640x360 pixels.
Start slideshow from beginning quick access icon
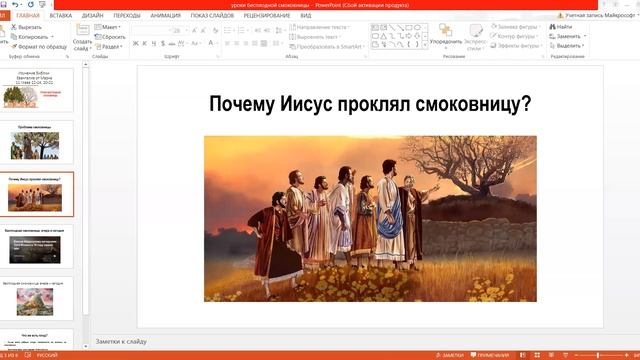42,4
